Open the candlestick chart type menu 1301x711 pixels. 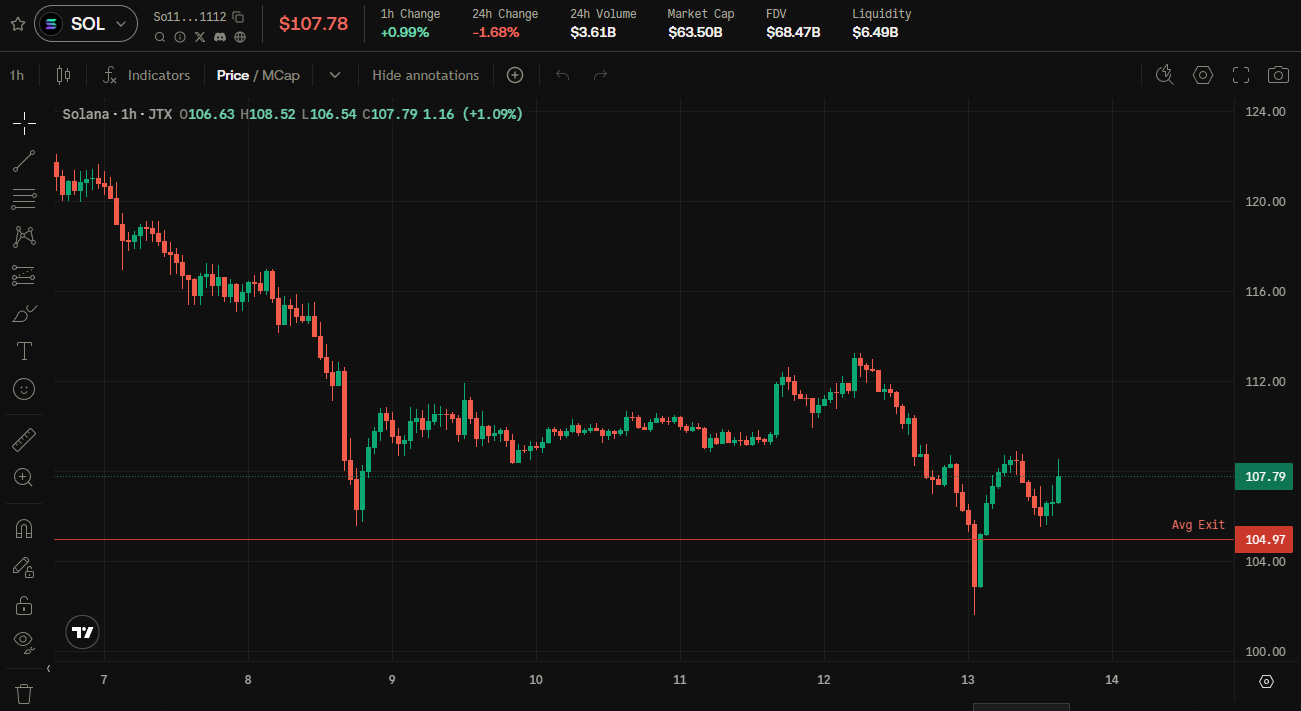tap(64, 75)
